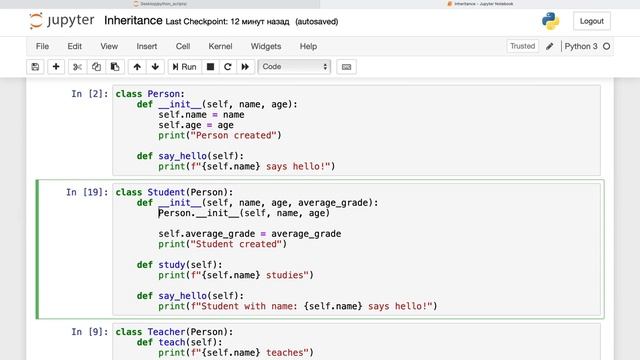Paste cells below icon
Image resolution: width=640 pixels, height=360 pixels.
coord(115,67)
